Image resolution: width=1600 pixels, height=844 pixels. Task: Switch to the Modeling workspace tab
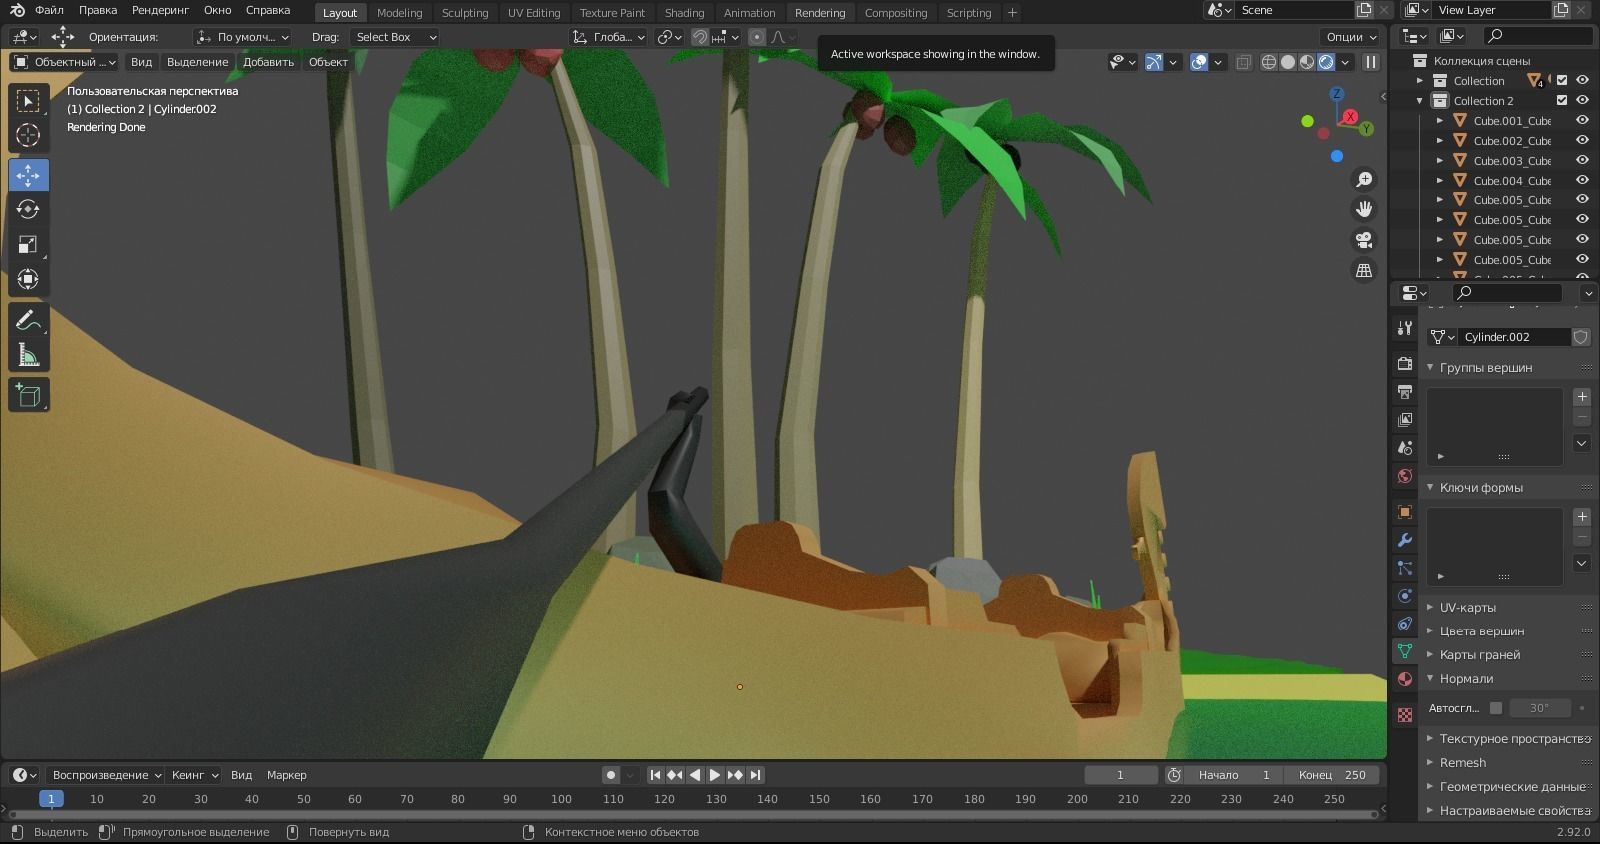pos(399,13)
